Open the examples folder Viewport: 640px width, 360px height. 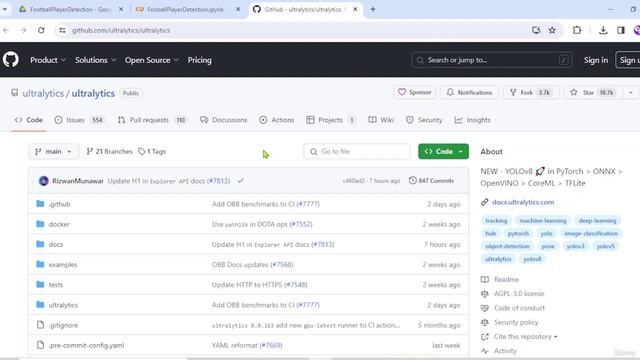coord(63,264)
